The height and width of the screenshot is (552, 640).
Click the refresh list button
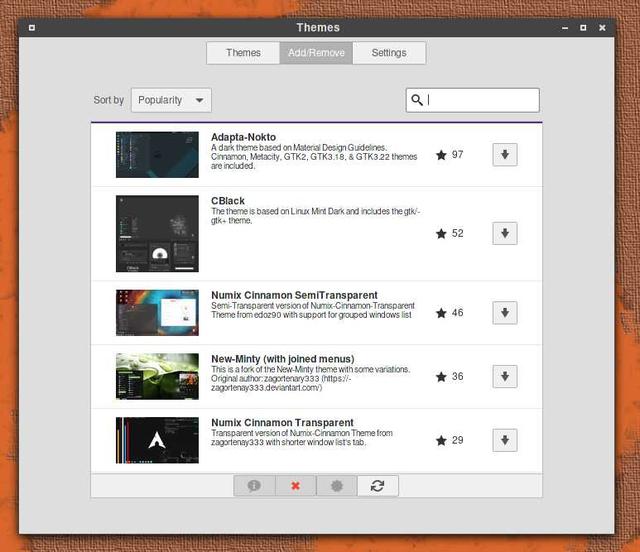click(378, 486)
